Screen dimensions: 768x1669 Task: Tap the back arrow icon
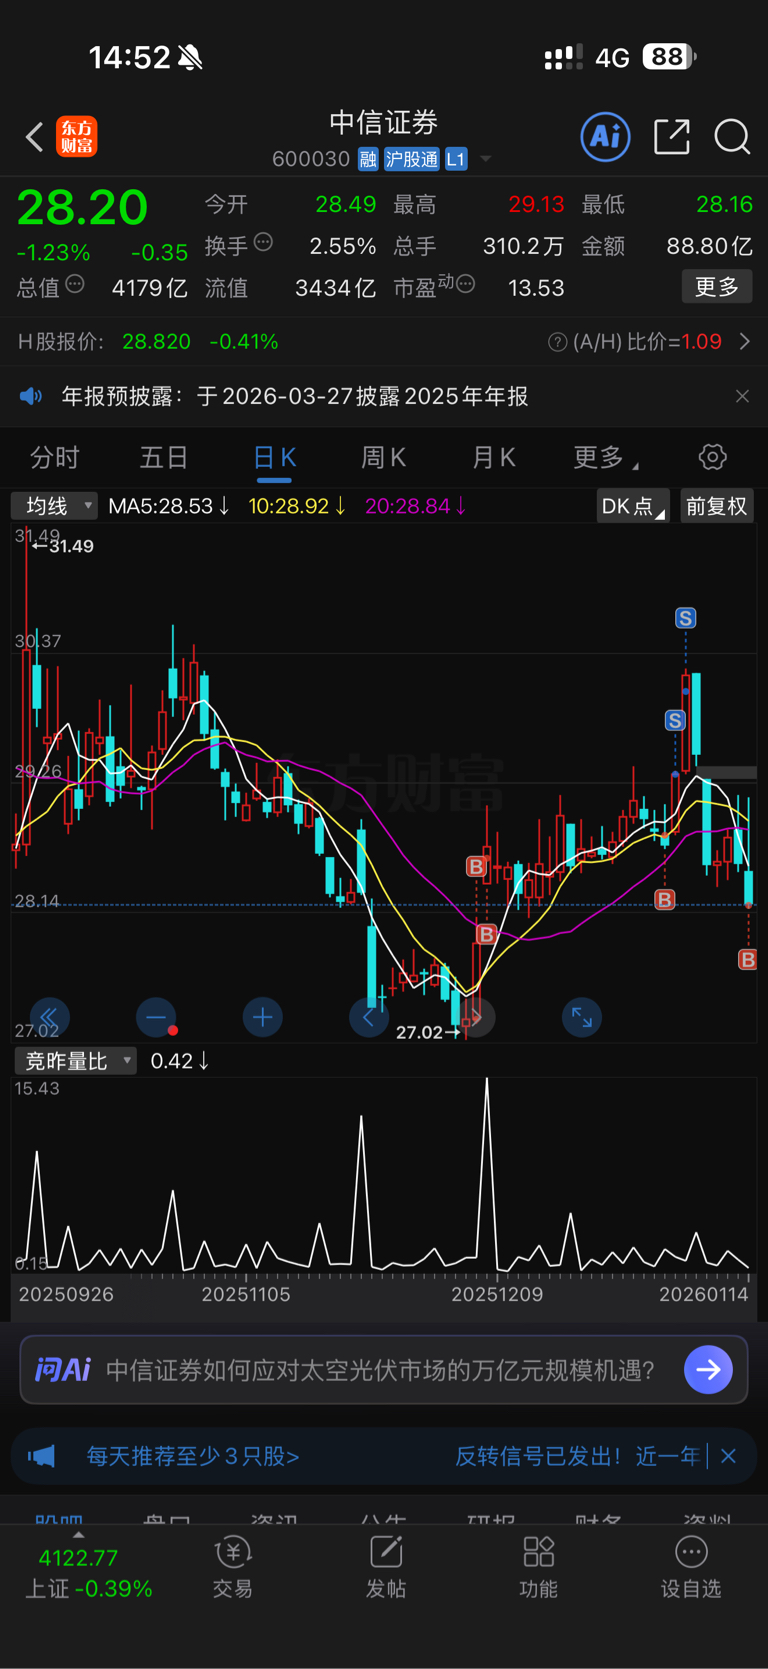tap(35, 137)
